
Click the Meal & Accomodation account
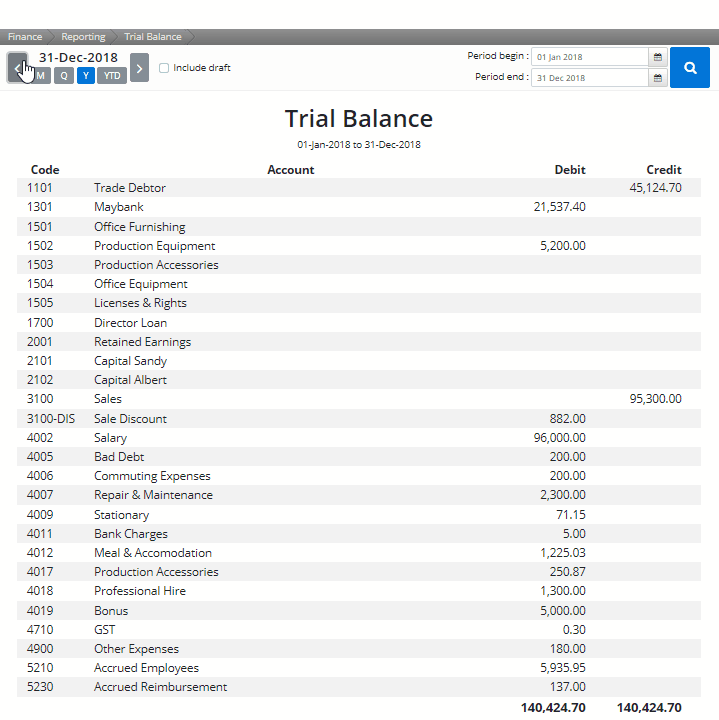153,553
